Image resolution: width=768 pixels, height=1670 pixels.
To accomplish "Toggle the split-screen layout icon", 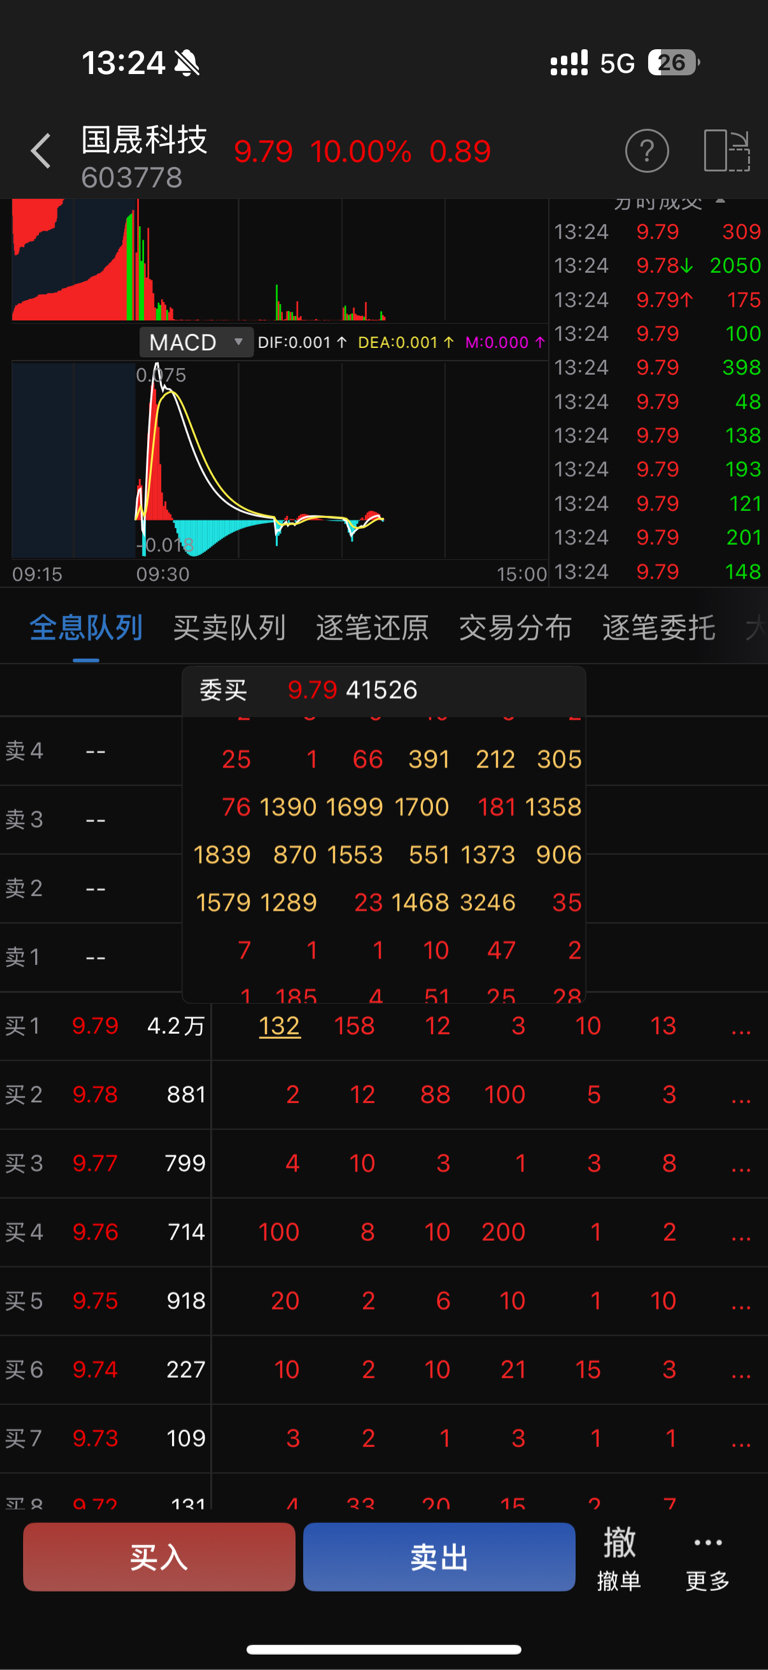I will pyautogui.click(x=727, y=151).
